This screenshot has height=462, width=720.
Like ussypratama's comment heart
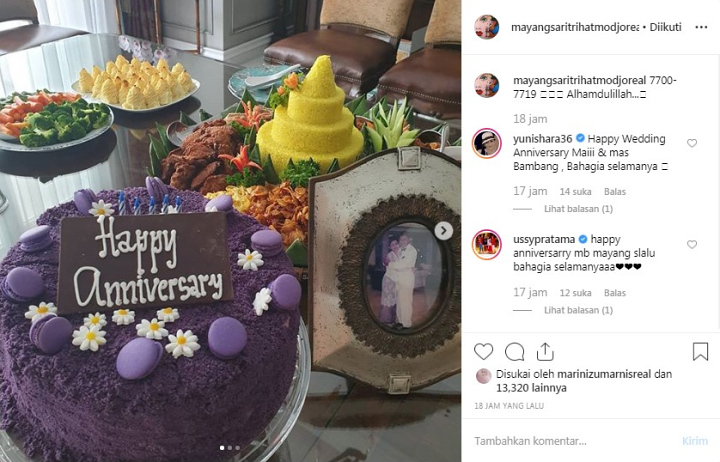pos(692,244)
